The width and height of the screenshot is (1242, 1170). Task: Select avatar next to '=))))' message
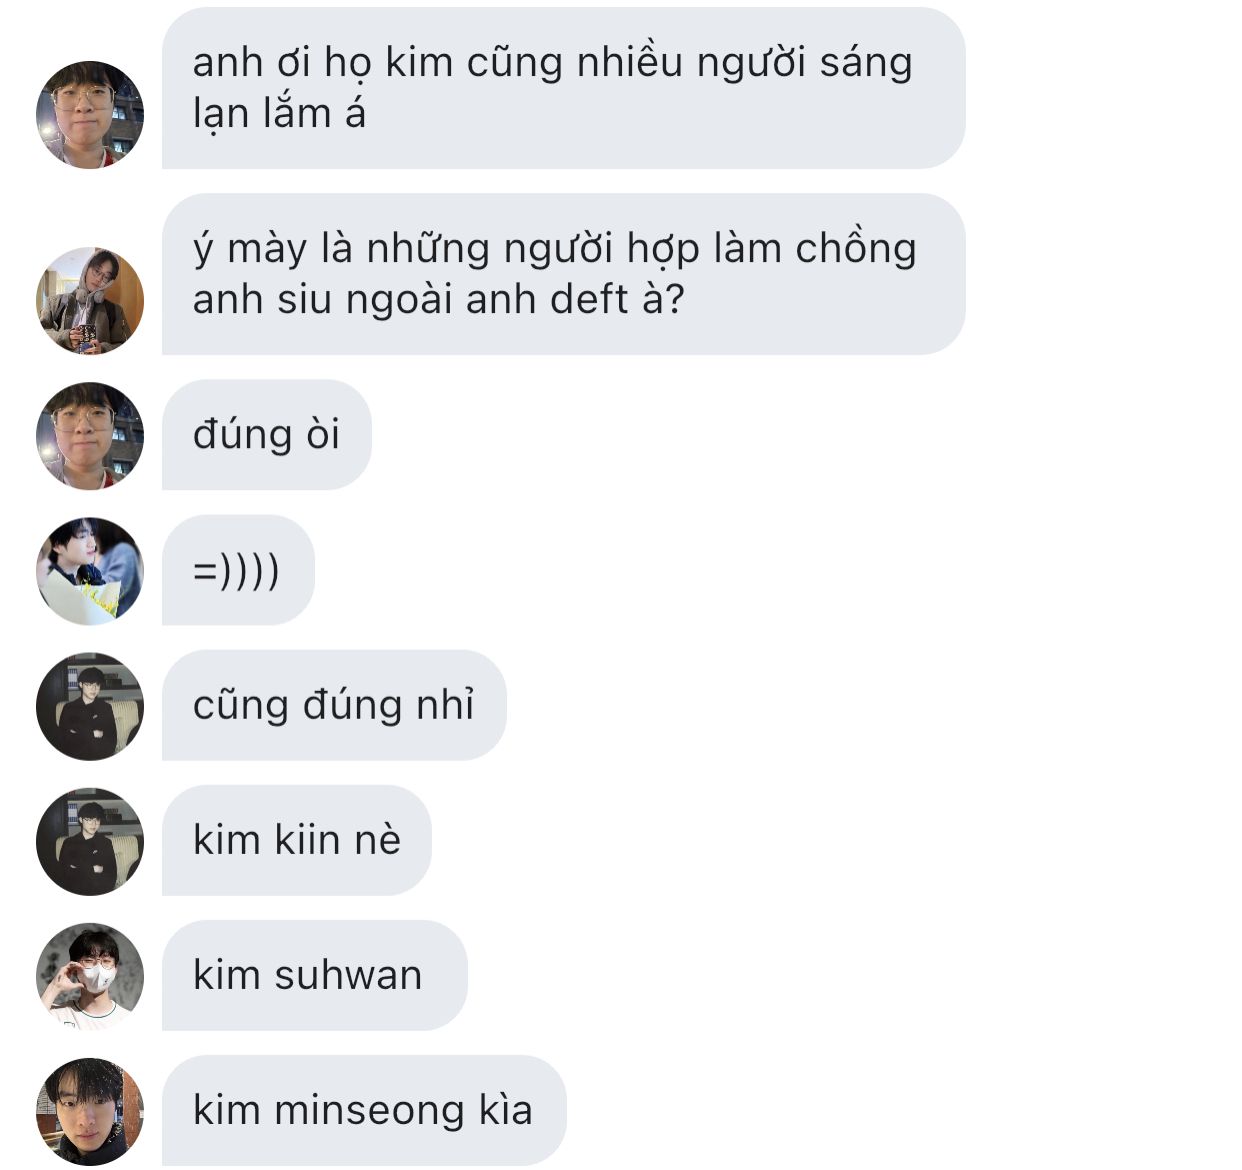coord(90,570)
